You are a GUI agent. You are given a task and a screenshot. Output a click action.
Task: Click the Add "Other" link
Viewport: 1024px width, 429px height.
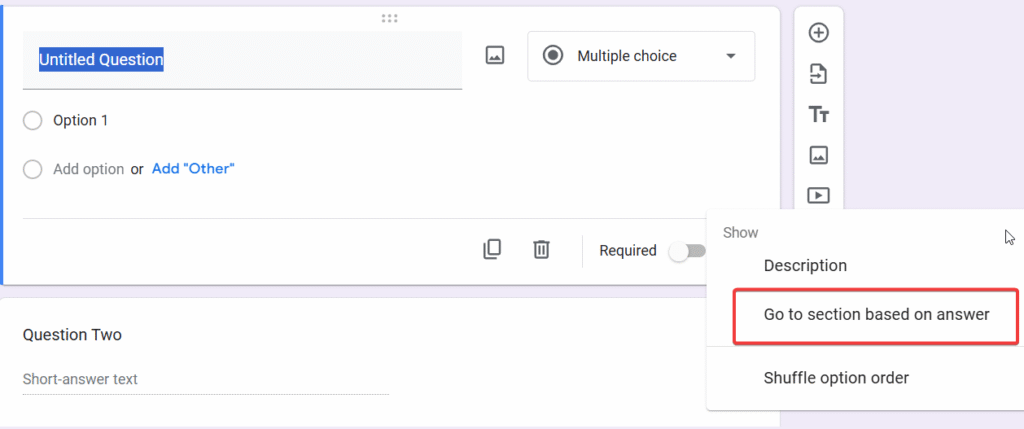[x=193, y=169]
